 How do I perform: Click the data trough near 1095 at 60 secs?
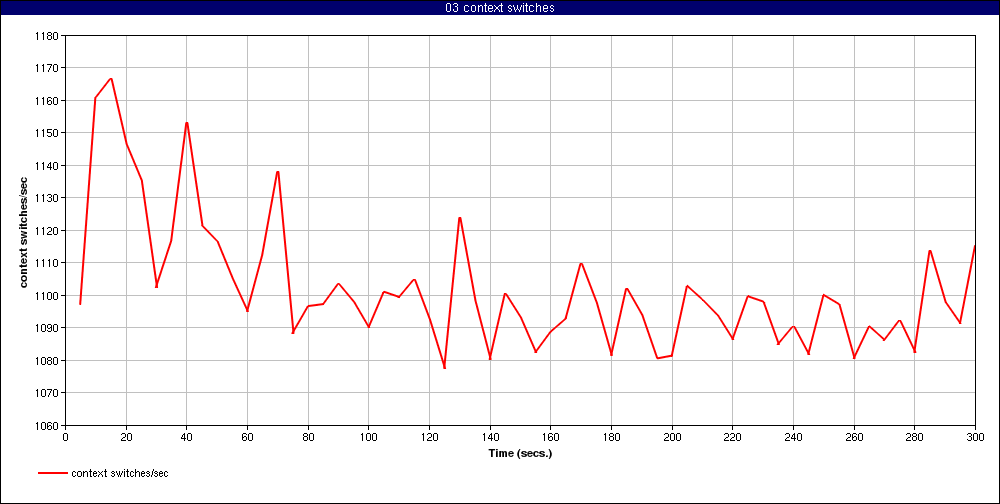pyautogui.click(x=247, y=311)
